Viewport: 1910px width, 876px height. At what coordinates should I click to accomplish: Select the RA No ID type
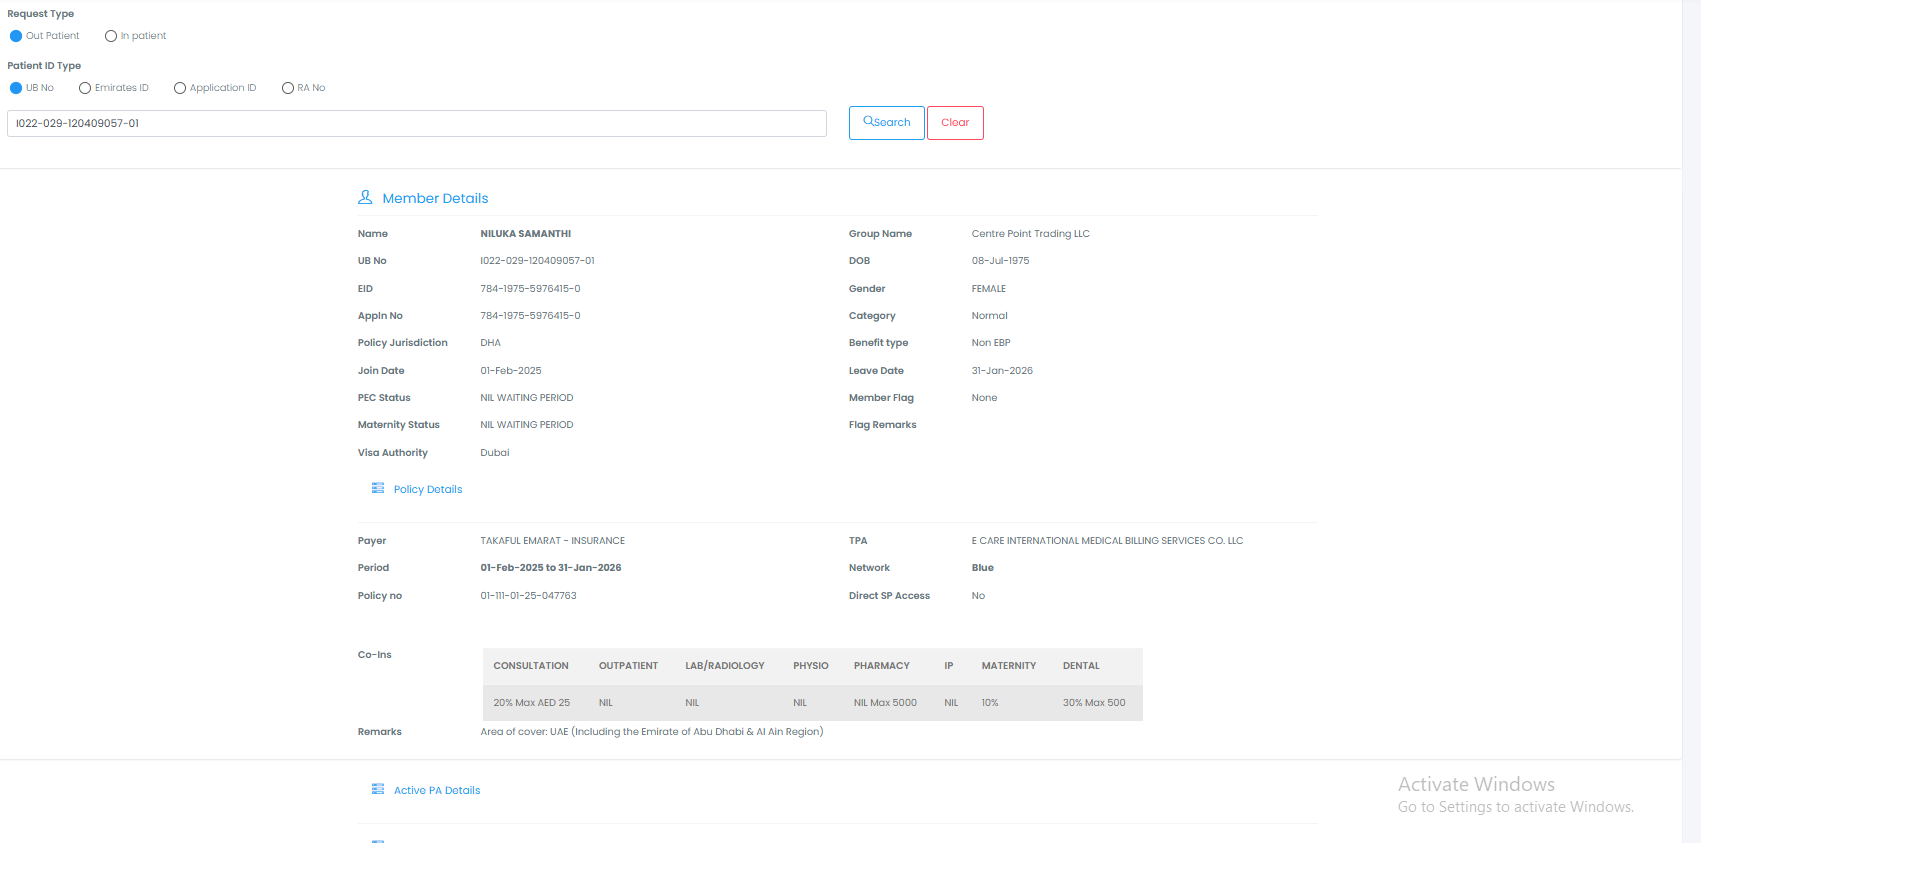coord(288,88)
